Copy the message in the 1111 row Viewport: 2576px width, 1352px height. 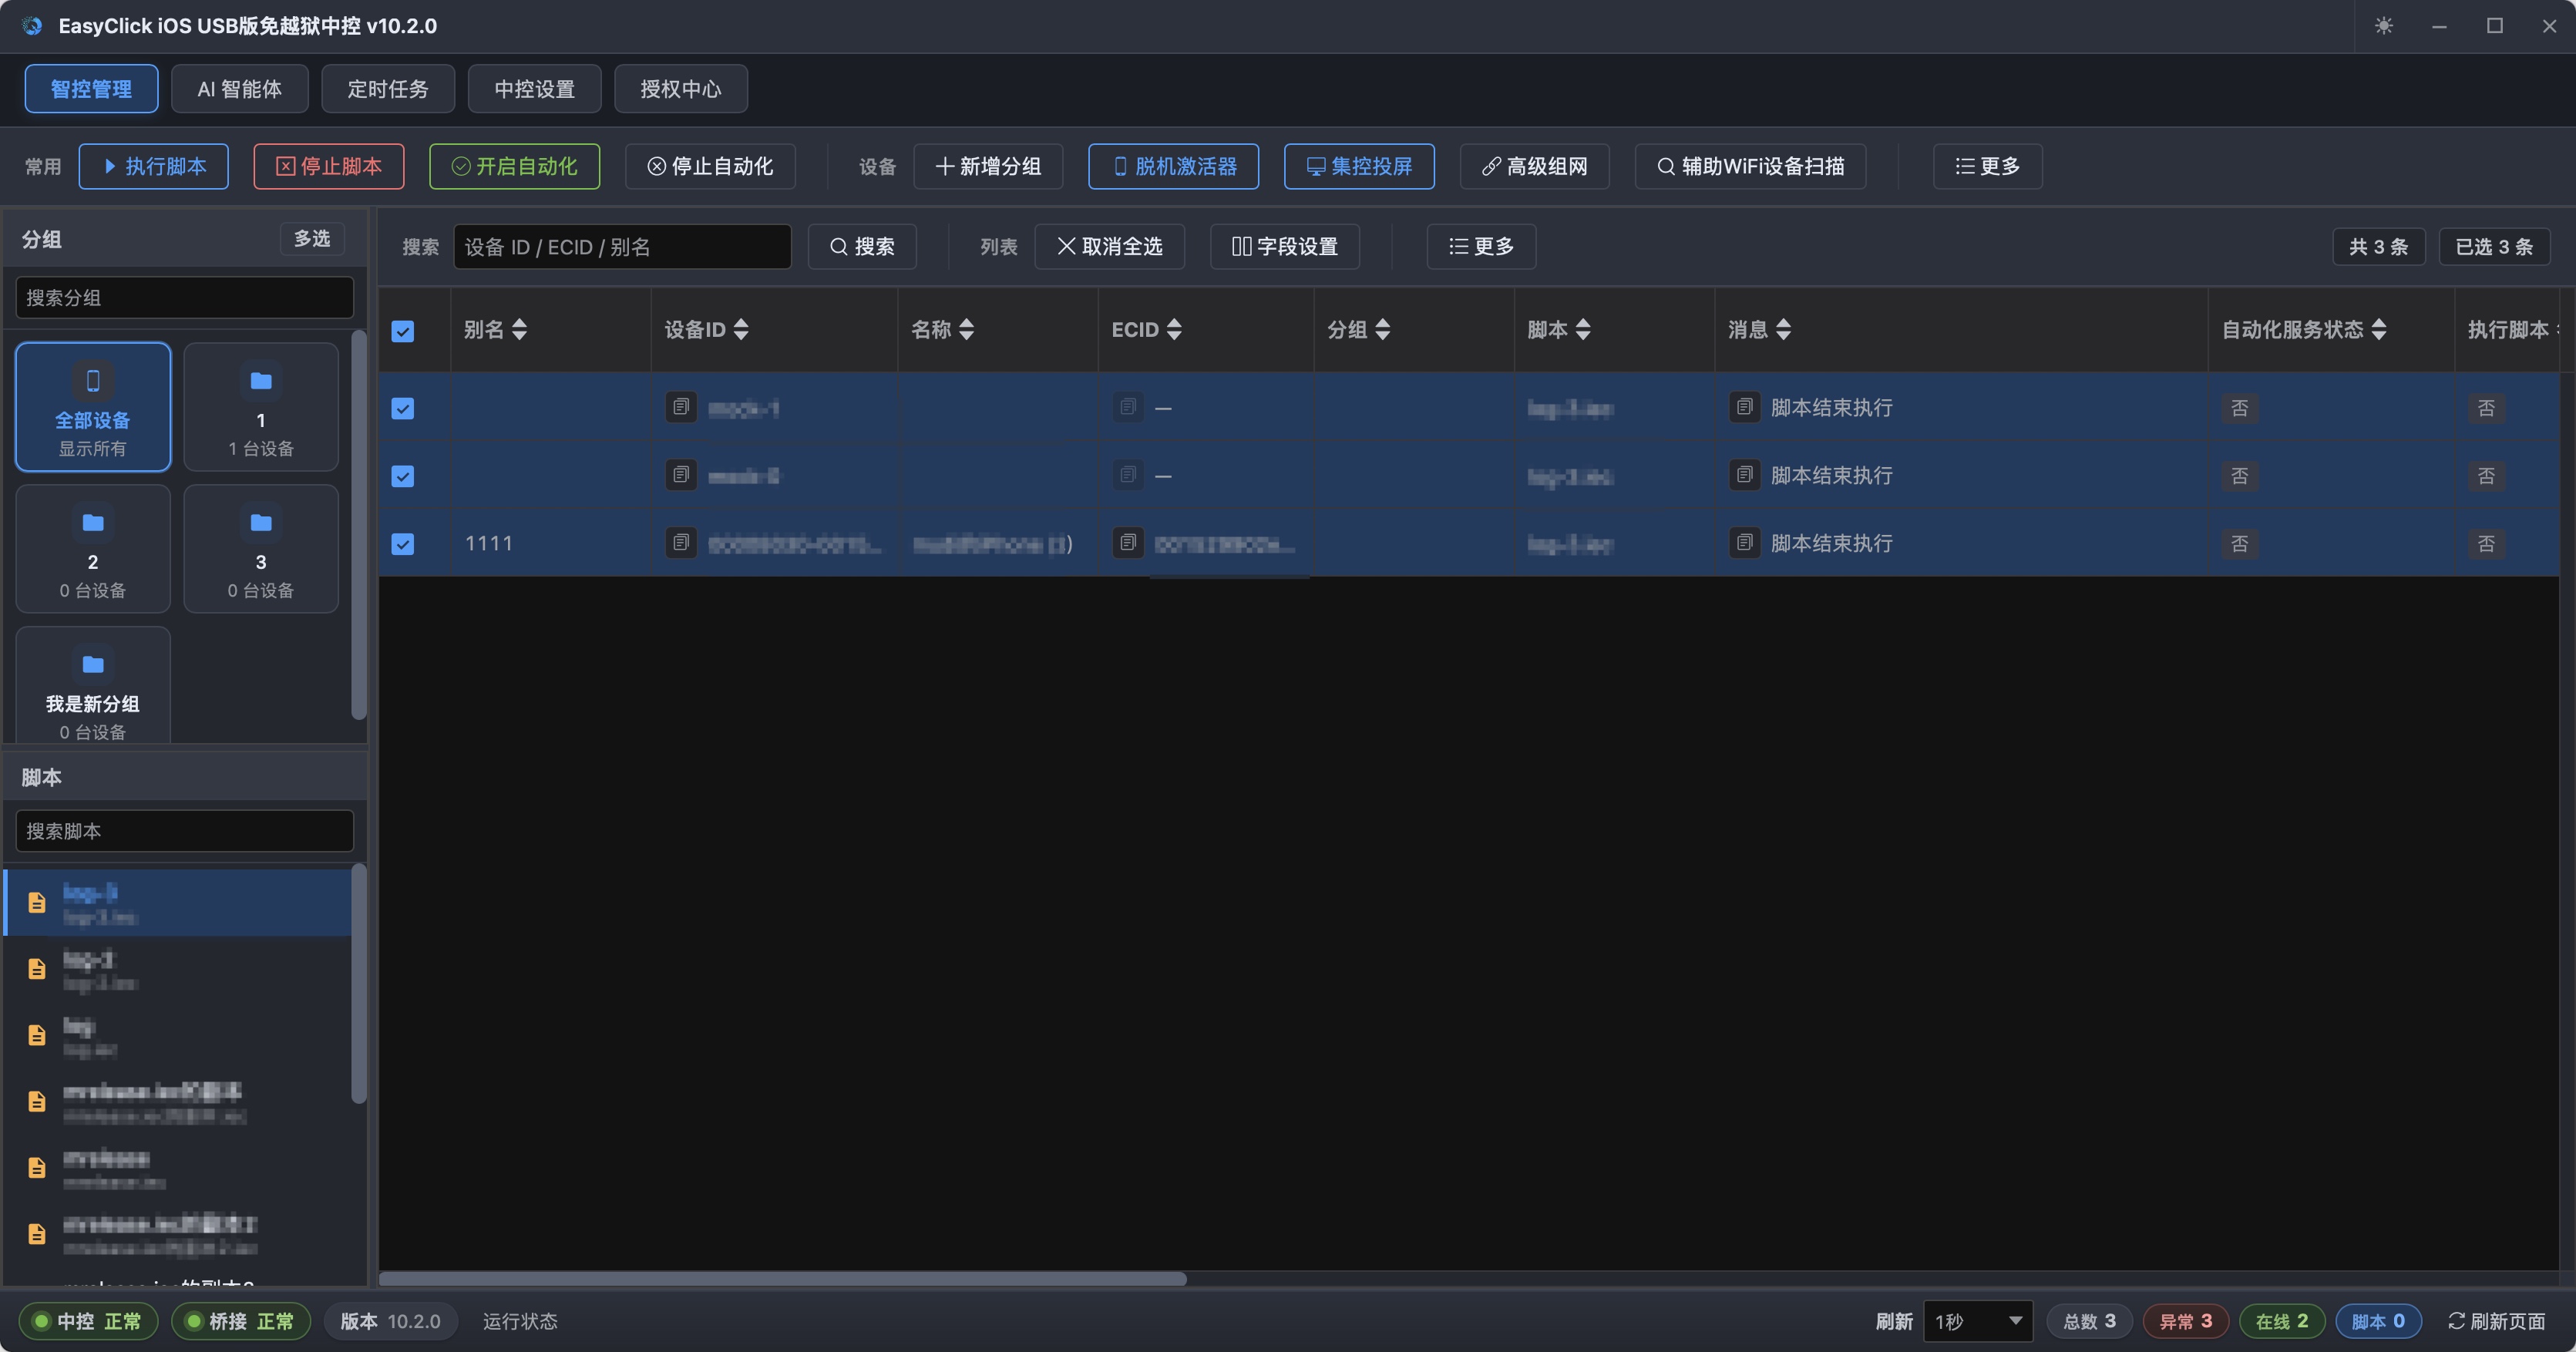click(x=1744, y=542)
